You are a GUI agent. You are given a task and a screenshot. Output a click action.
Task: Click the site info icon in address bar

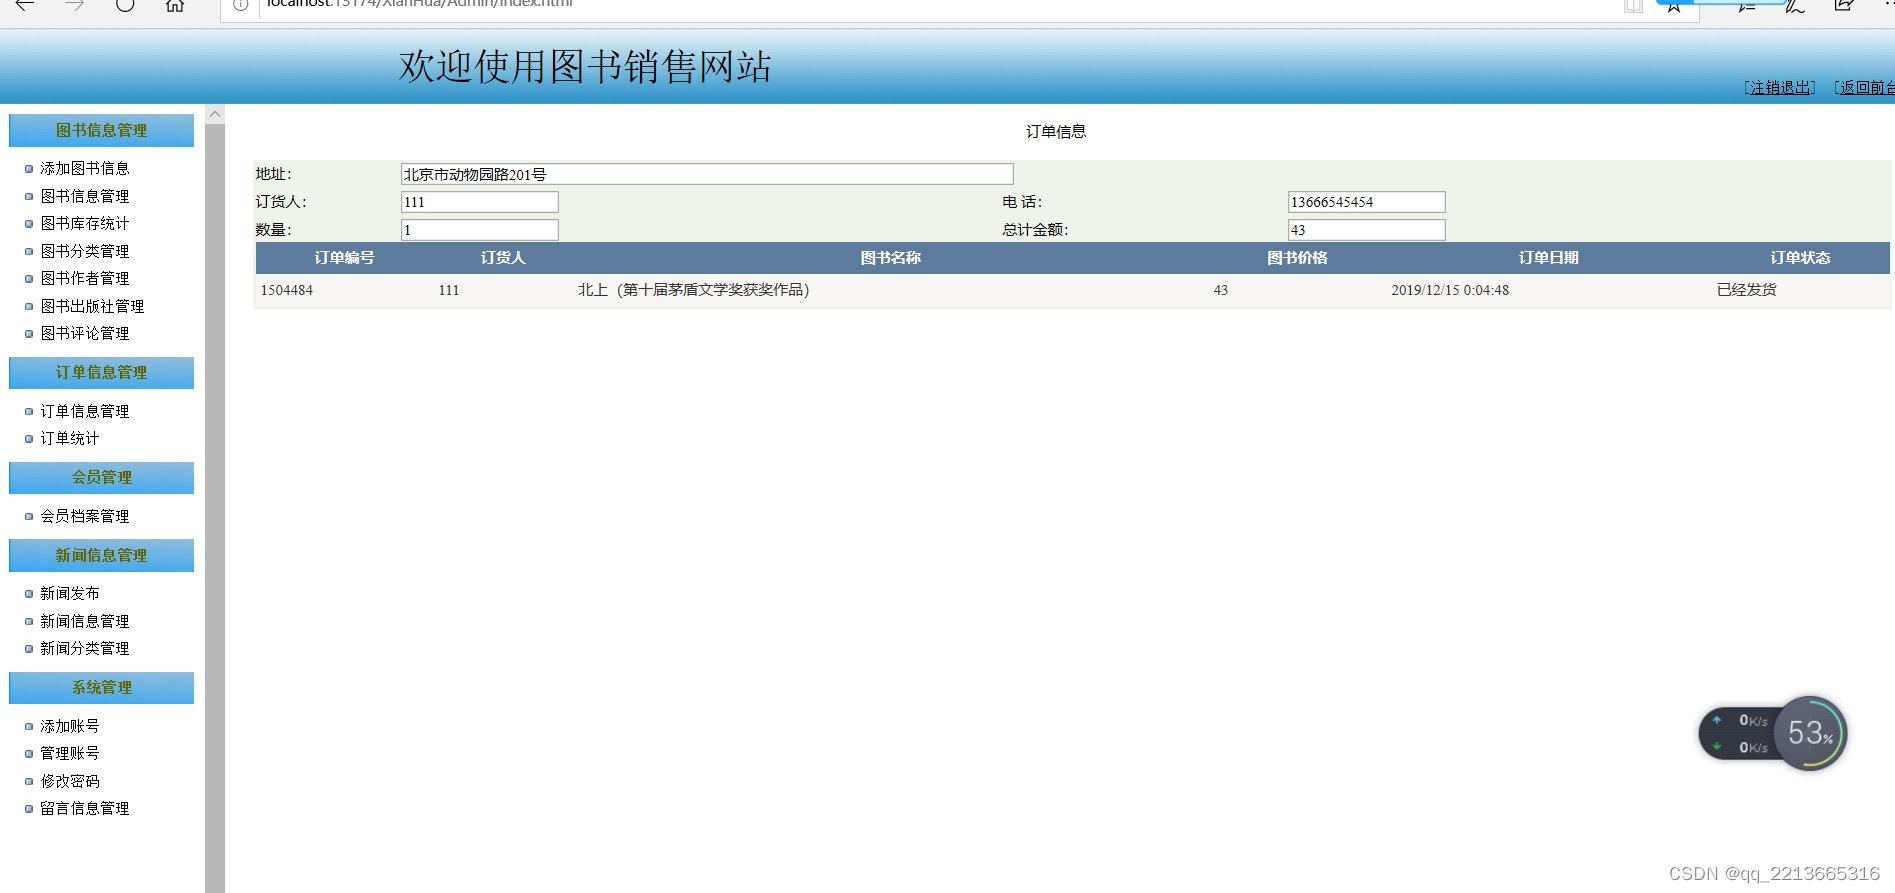240,5
